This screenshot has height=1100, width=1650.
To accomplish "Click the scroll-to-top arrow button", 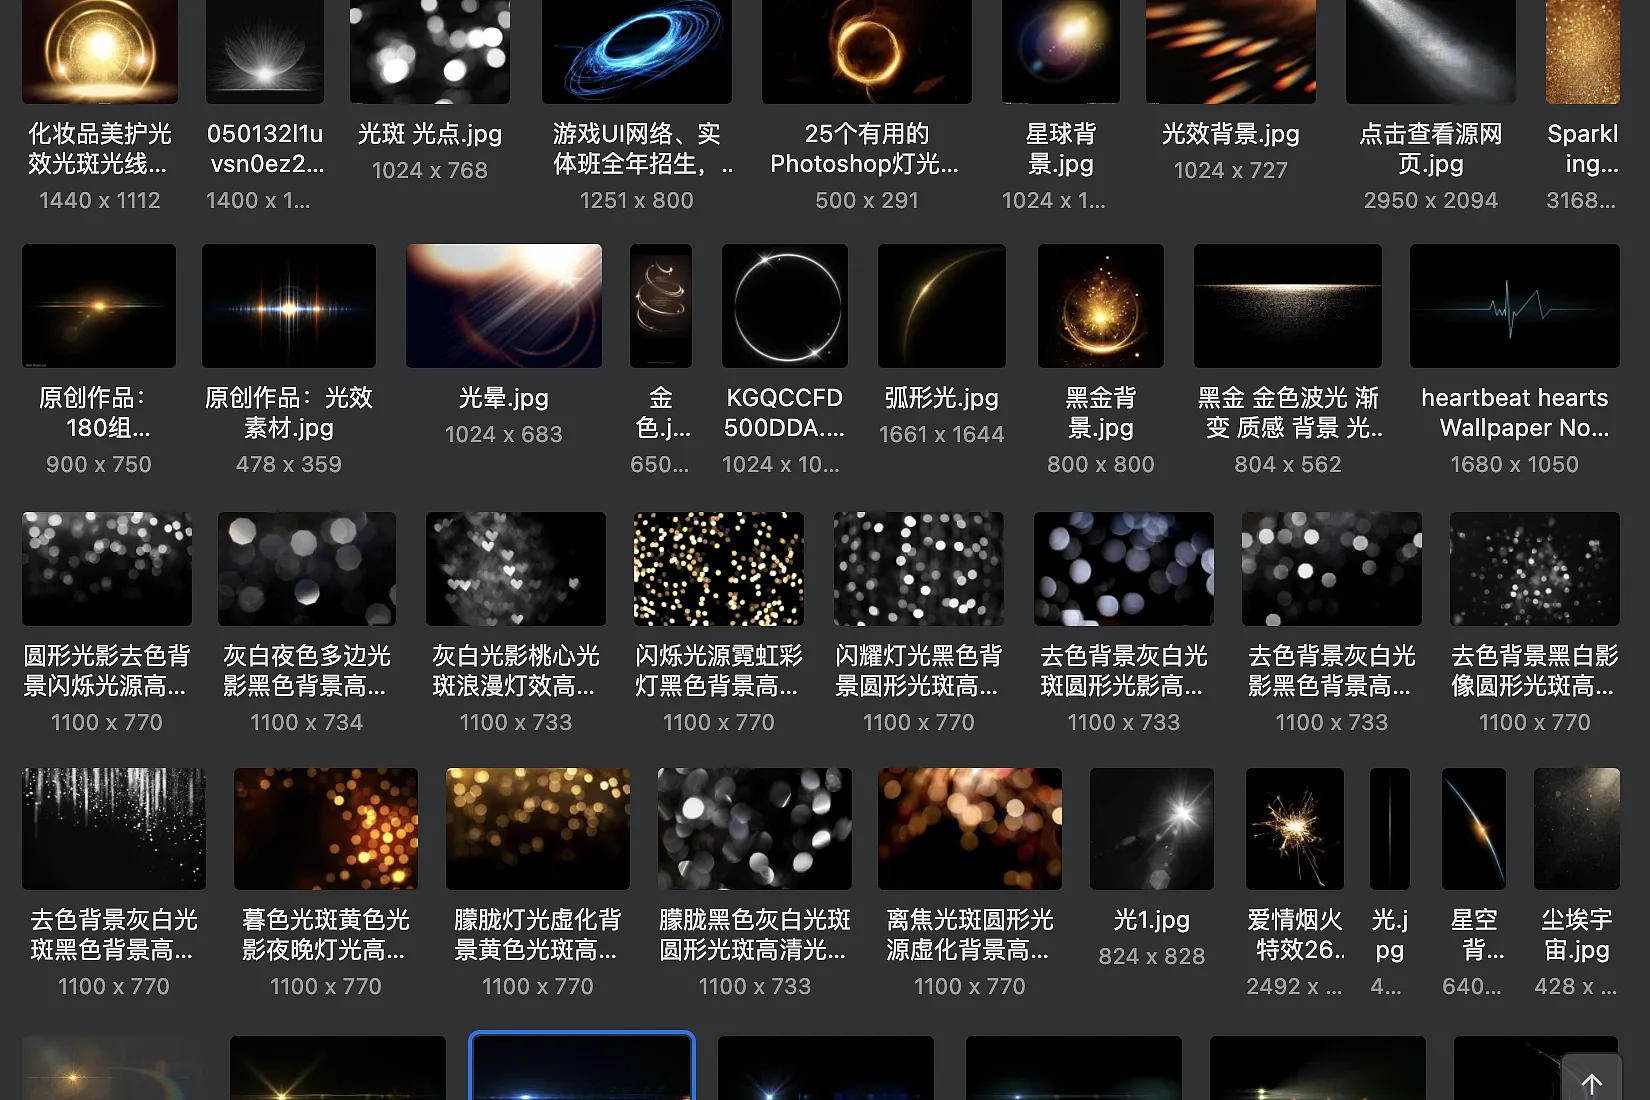I will pyautogui.click(x=1591, y=1083).
